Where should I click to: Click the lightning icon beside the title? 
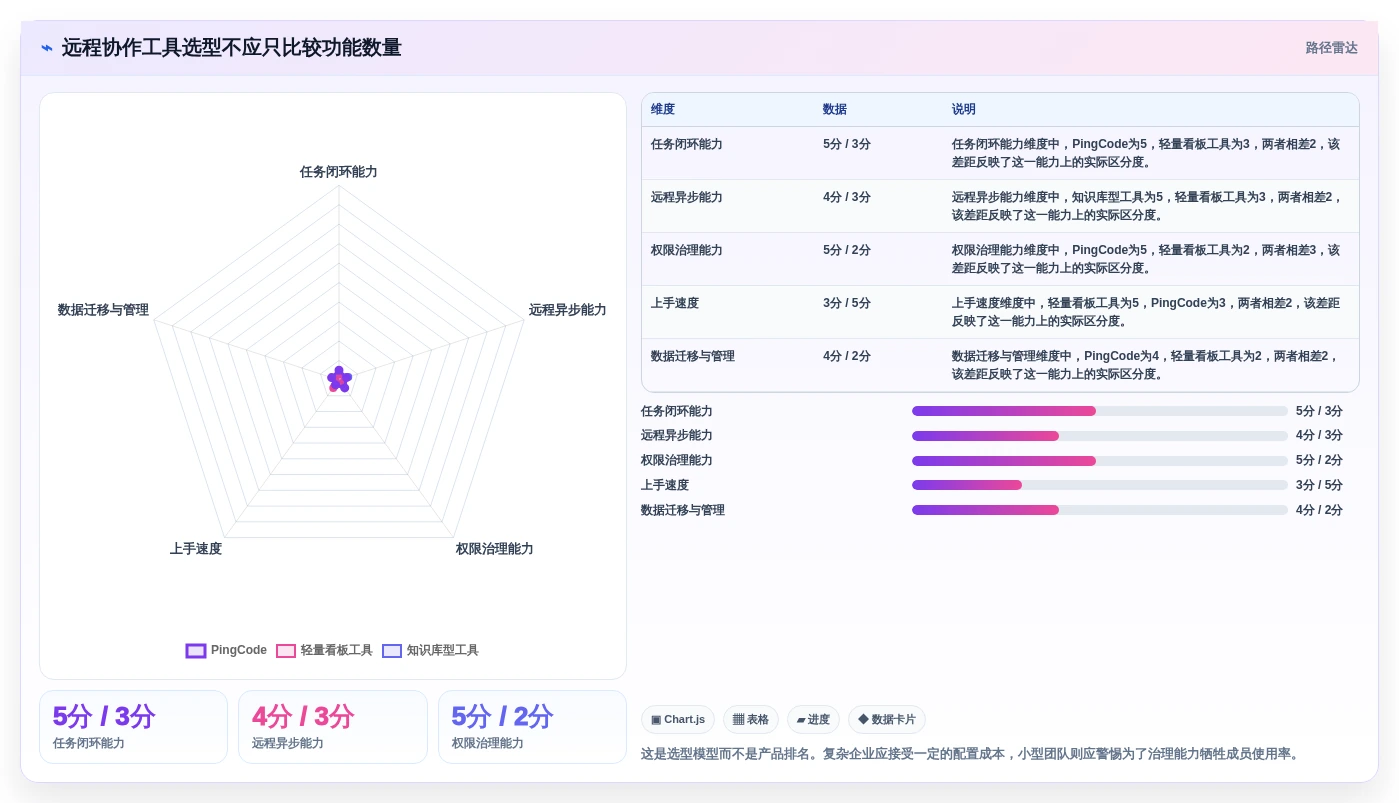pyautogui.click(x=47, y=48)
